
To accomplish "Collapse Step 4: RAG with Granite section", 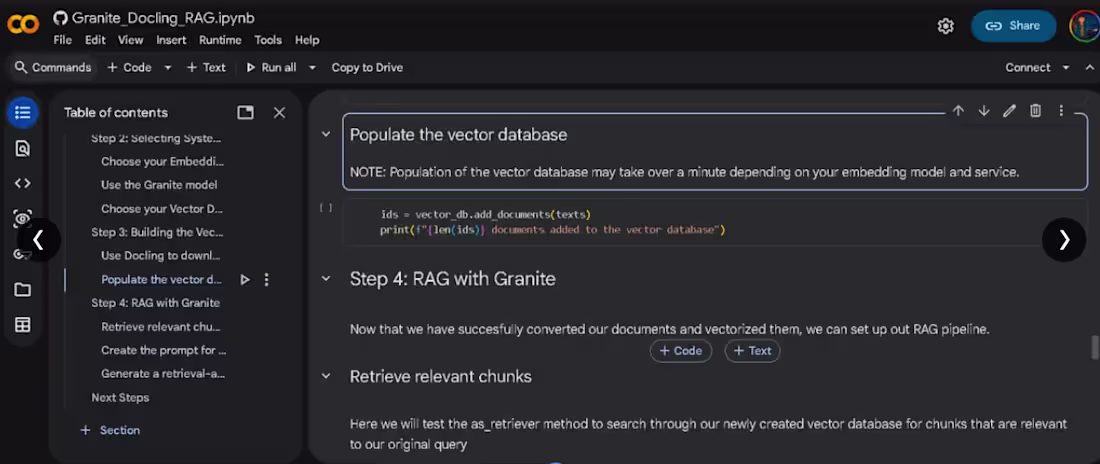I will (x=326, y=279).
